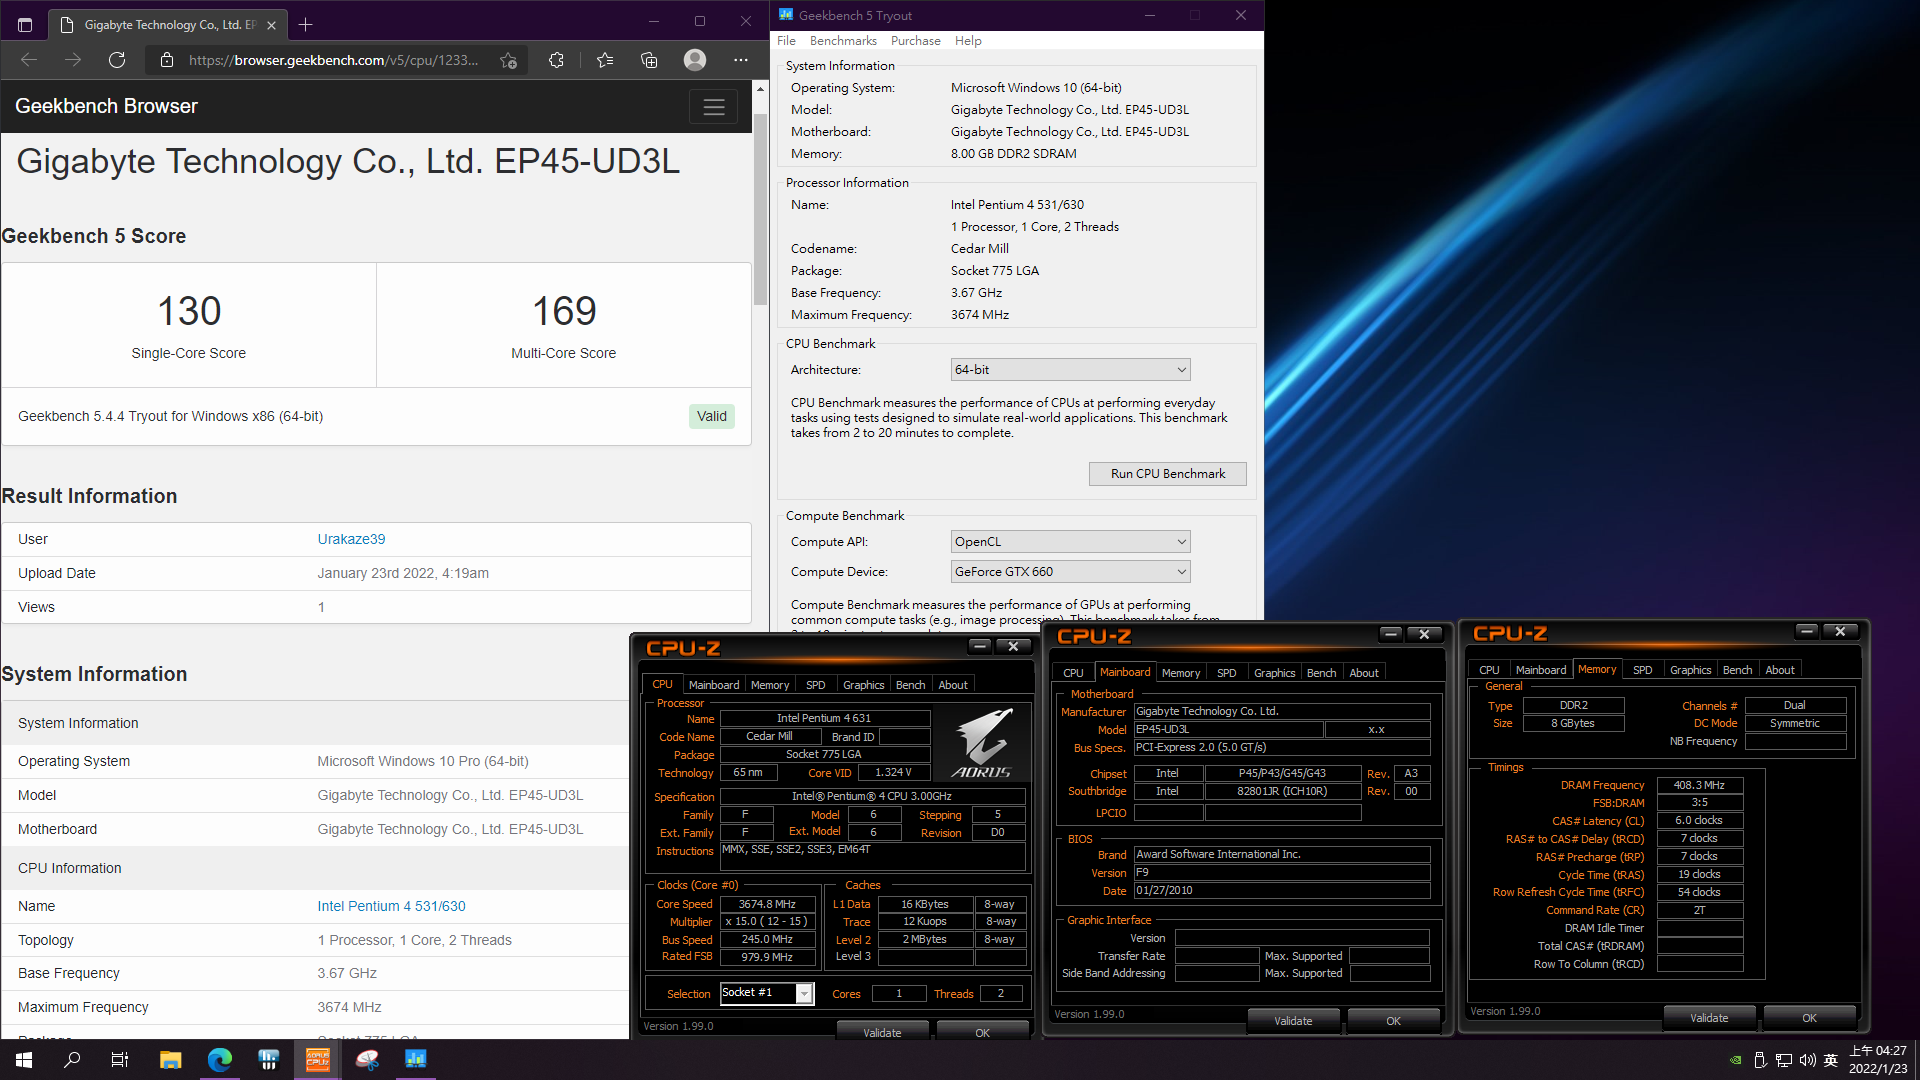This screenshot has width=1920, height=1080.
Task: Open the File menu in Geekbench
Action: [x=787, y=41]
